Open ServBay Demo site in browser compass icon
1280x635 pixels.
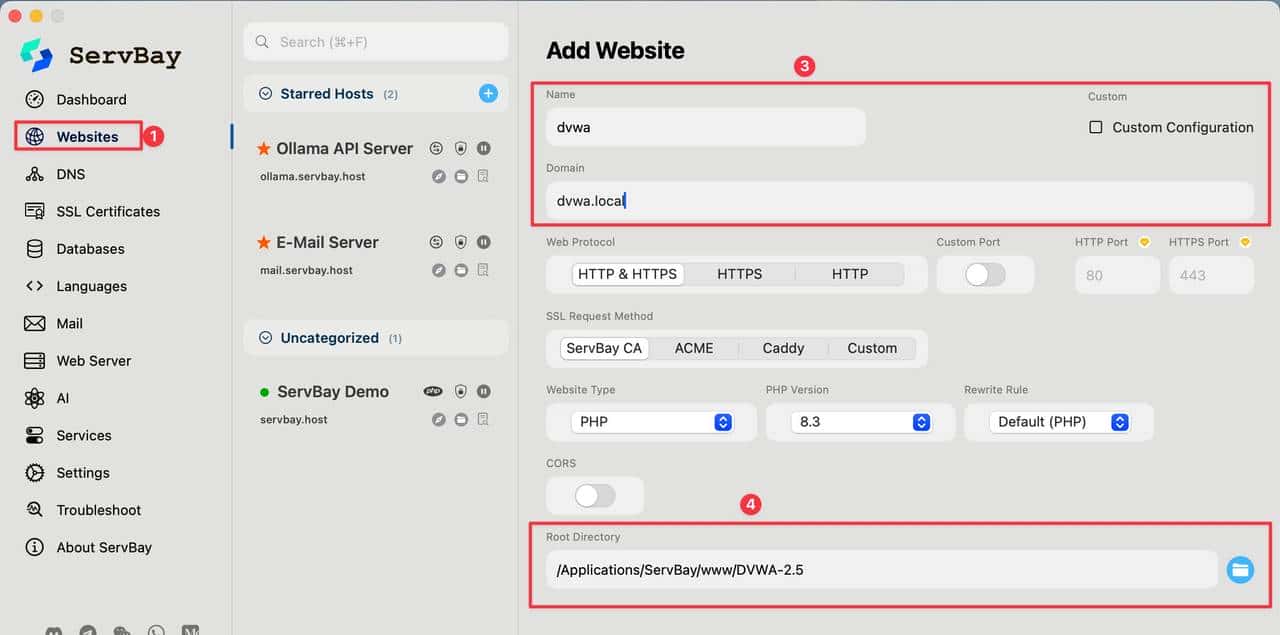pos(438,419)
